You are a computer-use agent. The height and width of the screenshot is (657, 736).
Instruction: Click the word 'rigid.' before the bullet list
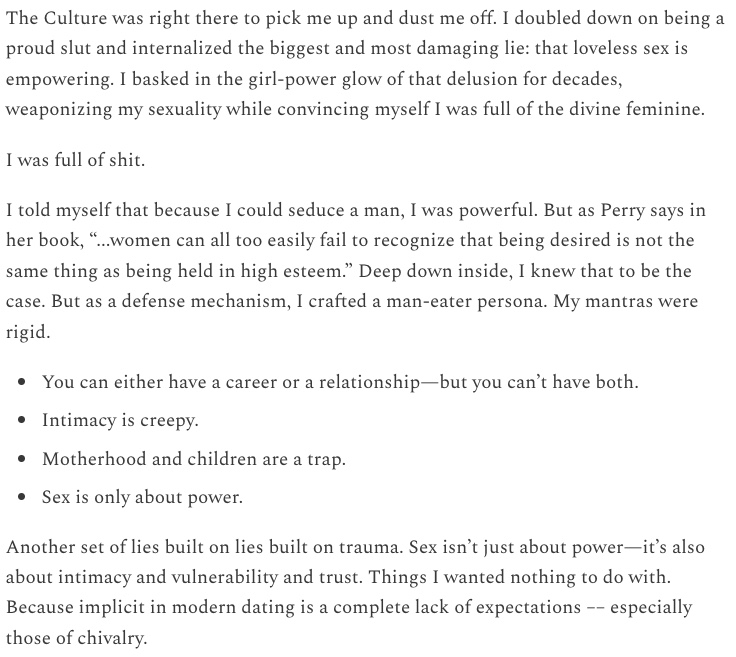coord(28,332)
